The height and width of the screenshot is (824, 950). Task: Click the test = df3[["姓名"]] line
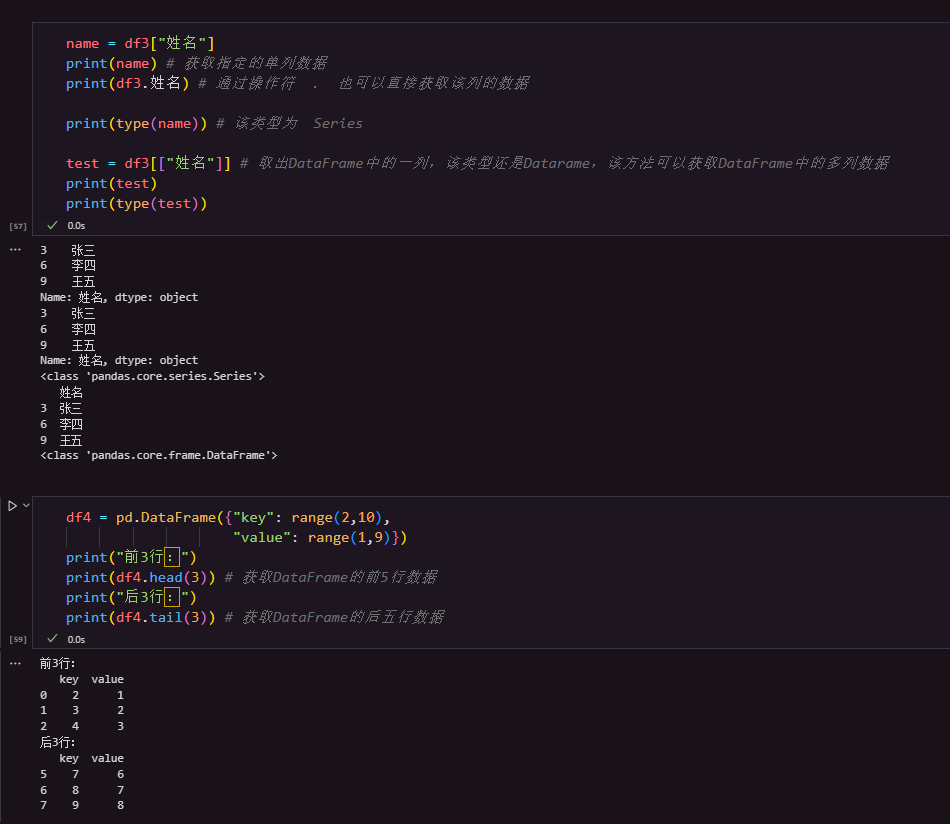[148, 163]
